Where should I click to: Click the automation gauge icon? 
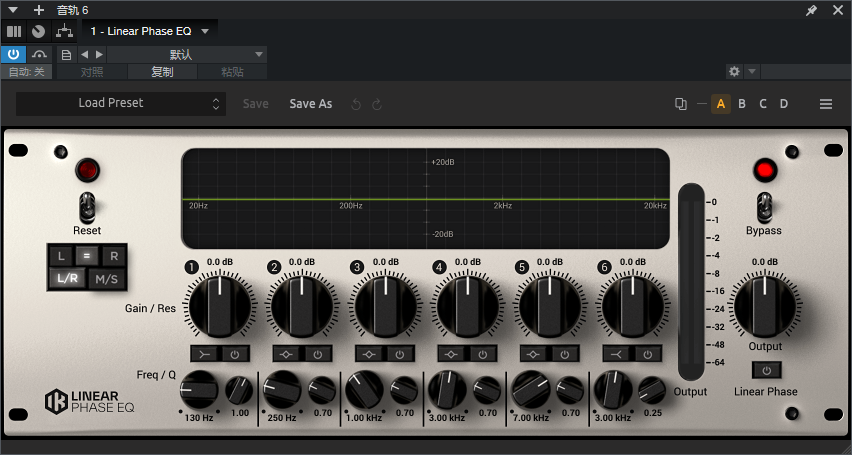coord(39,54)
